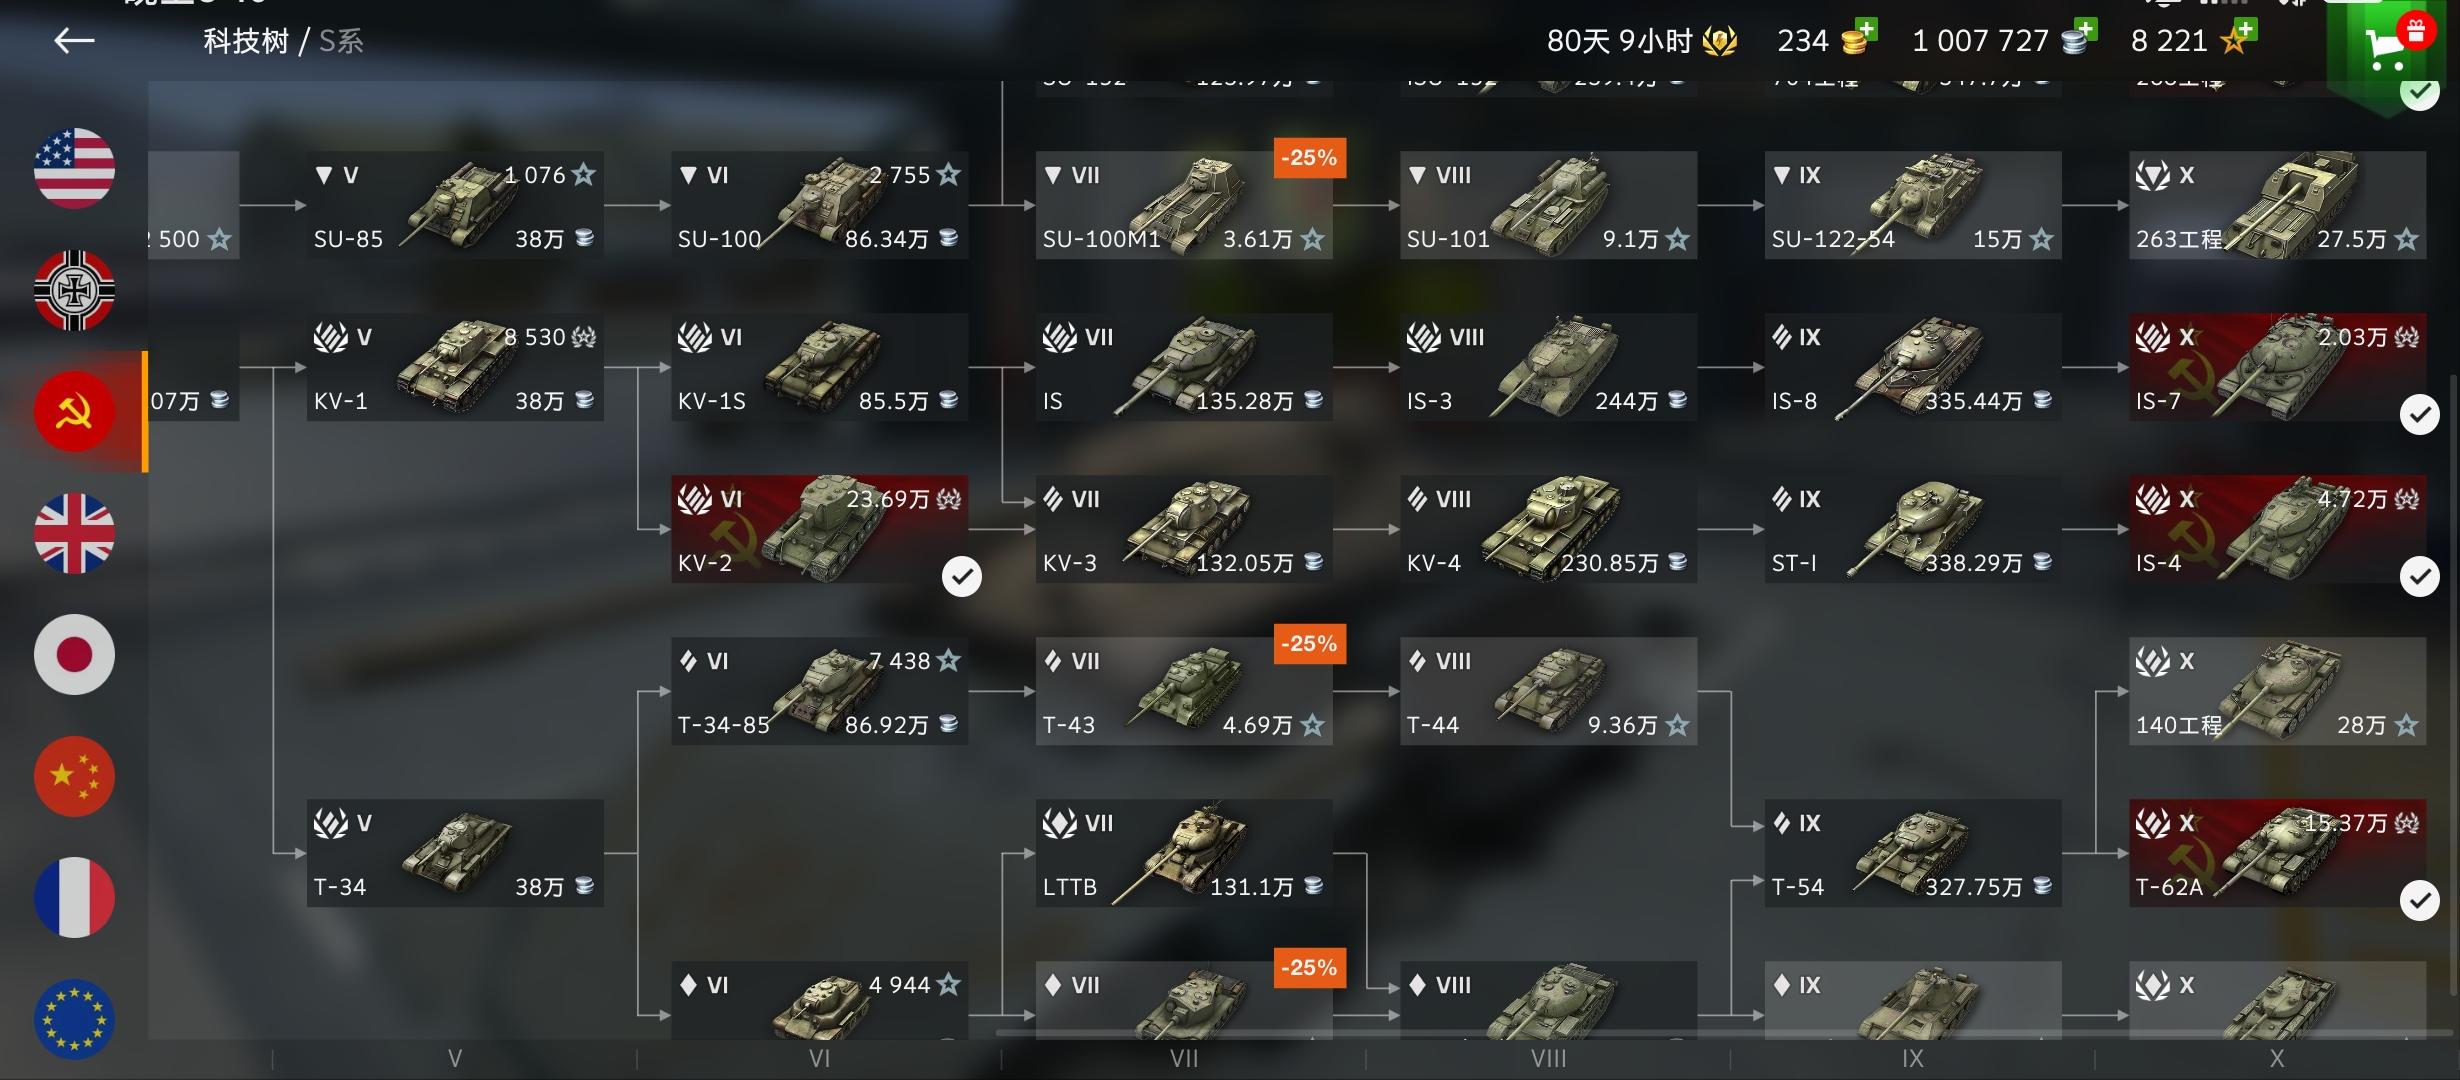
Task: Open the SU-100M1 tank with -25% discount
Action: tap(1184, 205)
